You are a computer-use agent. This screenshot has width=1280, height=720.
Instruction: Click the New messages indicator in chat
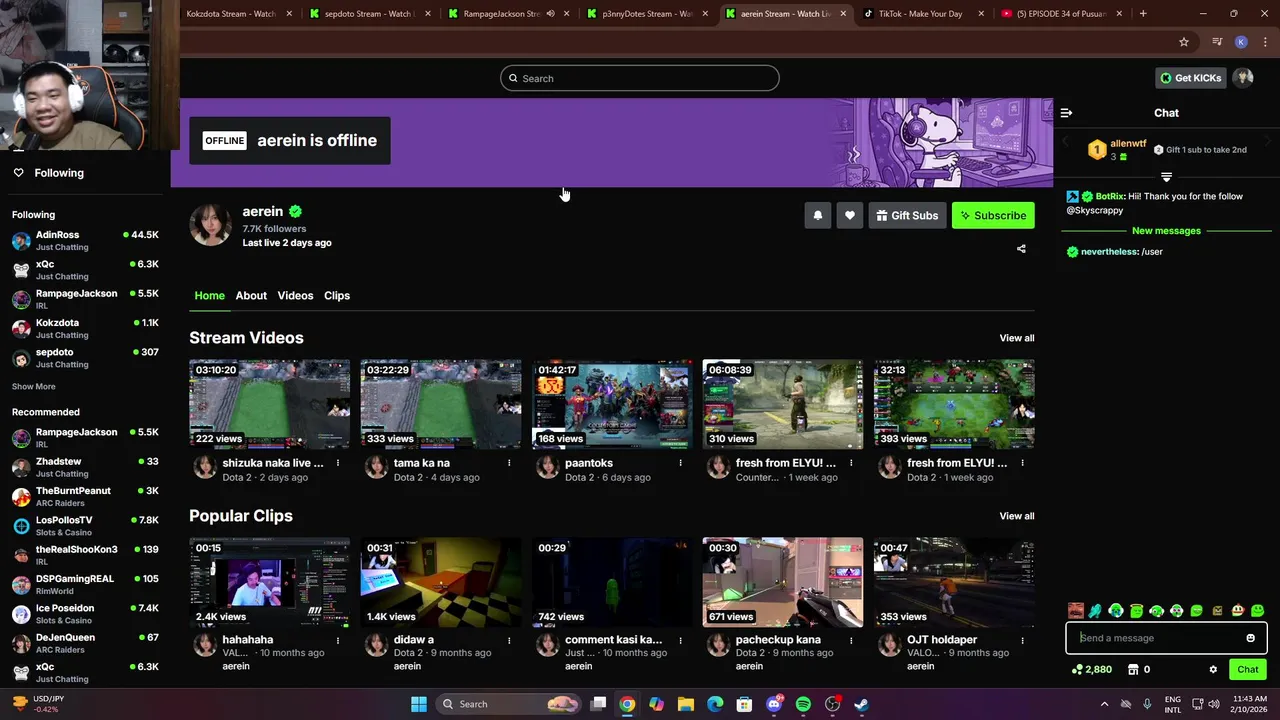[1166, 231]
